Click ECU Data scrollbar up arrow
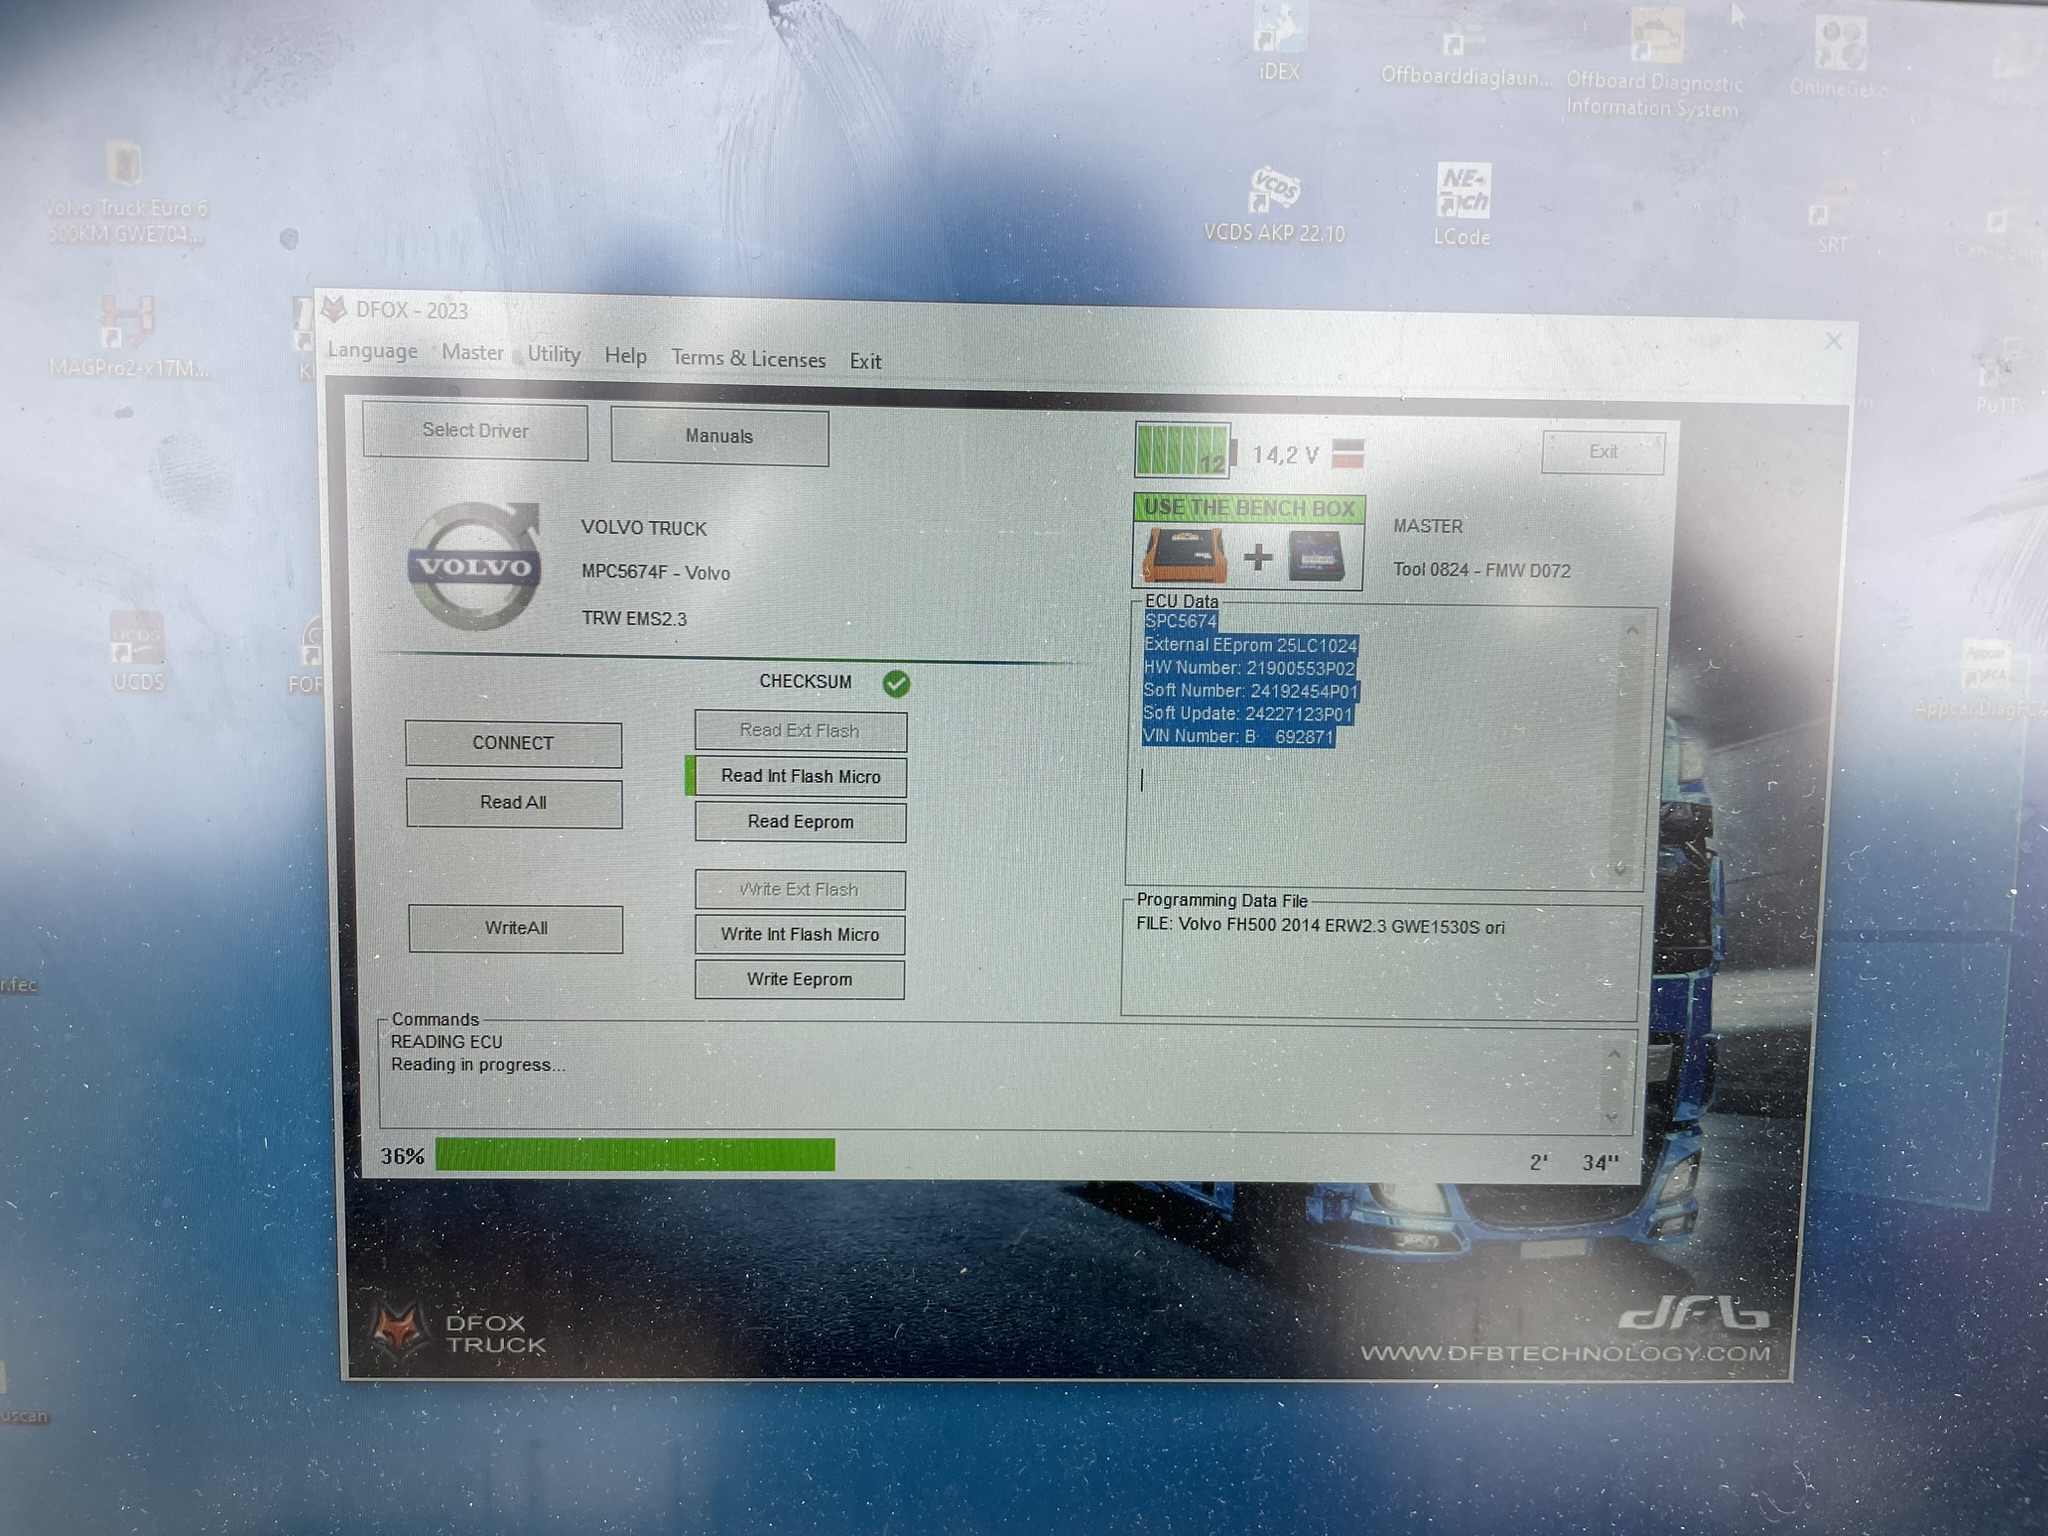Screen dimensions: 2048x1536 tap(1631, 630)
